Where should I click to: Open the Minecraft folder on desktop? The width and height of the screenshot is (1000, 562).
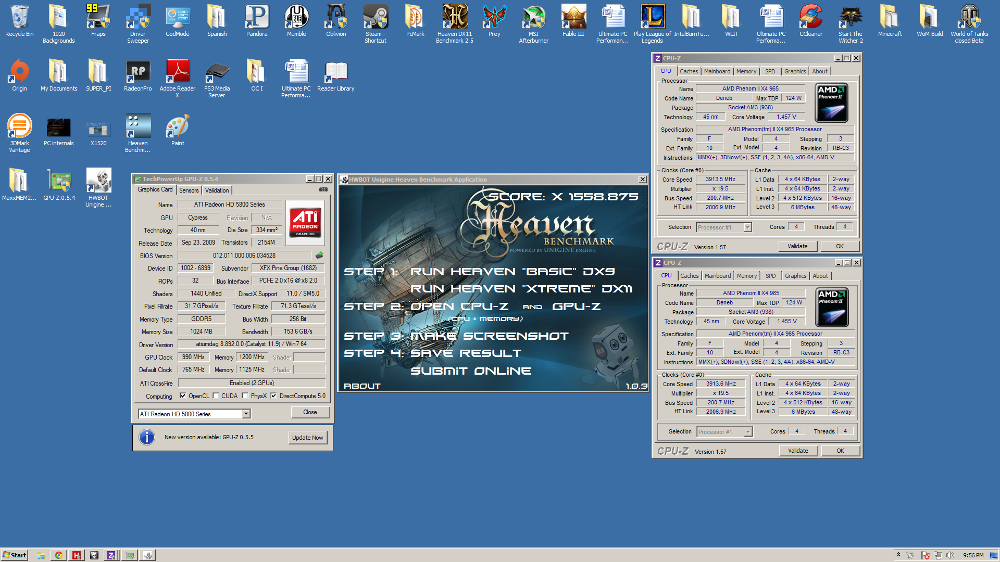coord(890,18)
